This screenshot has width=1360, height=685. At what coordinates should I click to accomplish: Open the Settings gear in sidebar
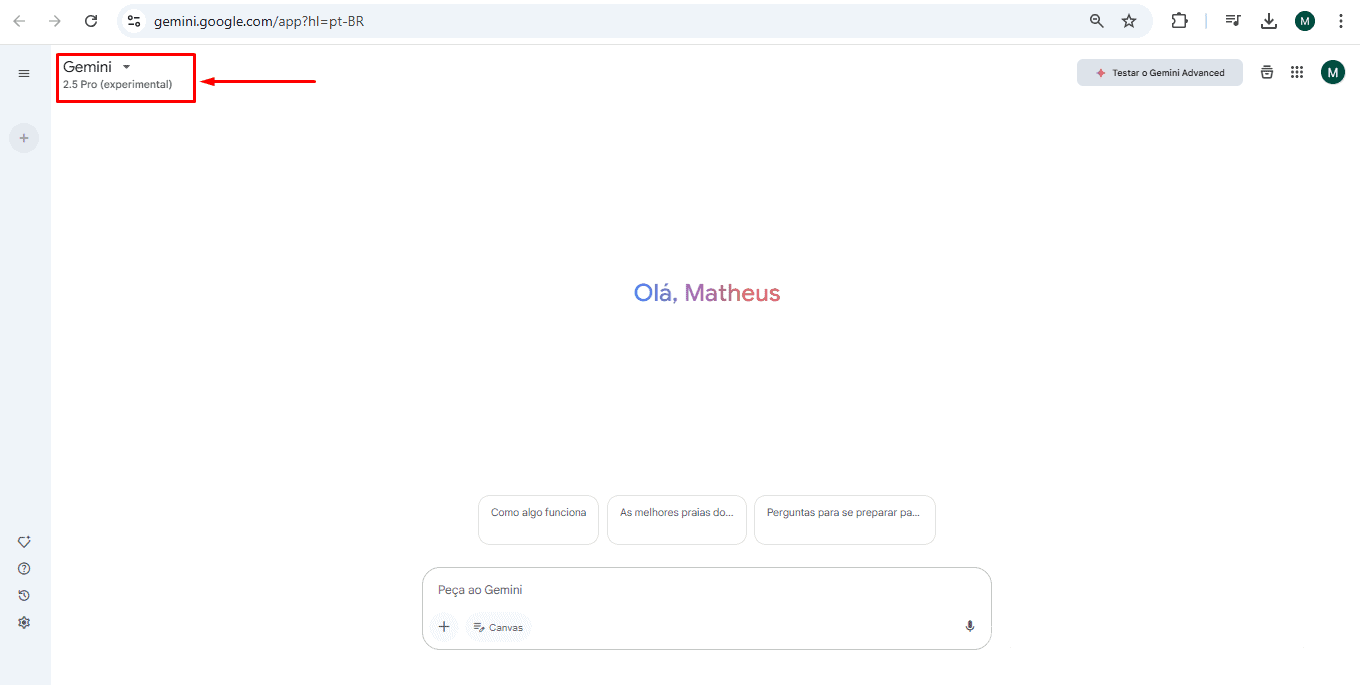pyautogui.click(x=24, y=622)
